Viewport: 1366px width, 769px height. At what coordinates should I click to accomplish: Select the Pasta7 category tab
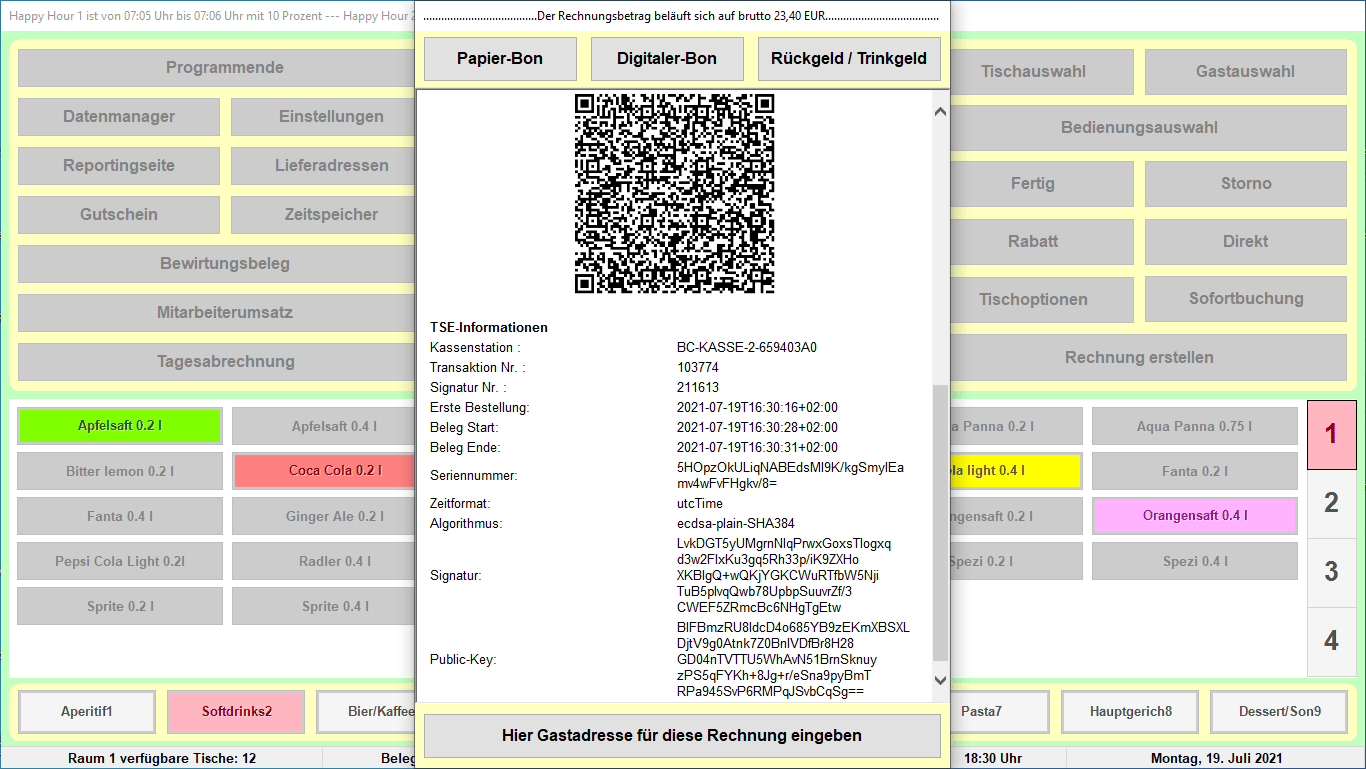click(999, 712)
